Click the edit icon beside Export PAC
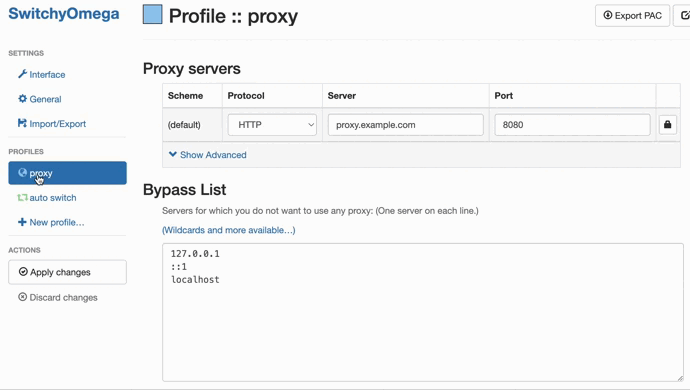 (683, 15)
